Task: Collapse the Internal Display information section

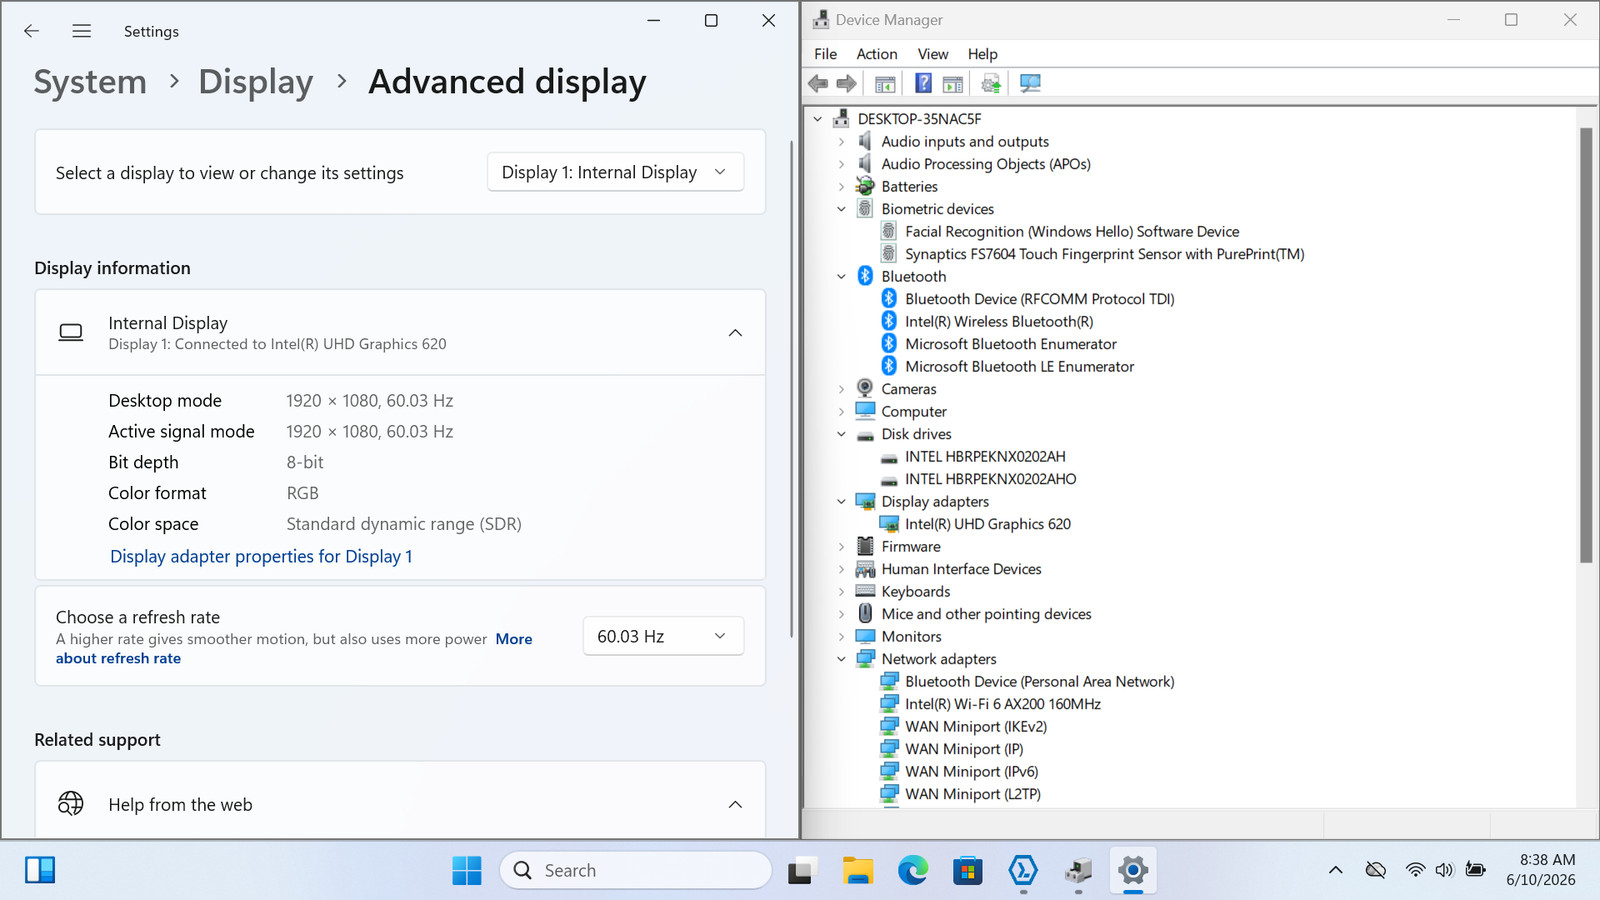Action: pos(735,333)
